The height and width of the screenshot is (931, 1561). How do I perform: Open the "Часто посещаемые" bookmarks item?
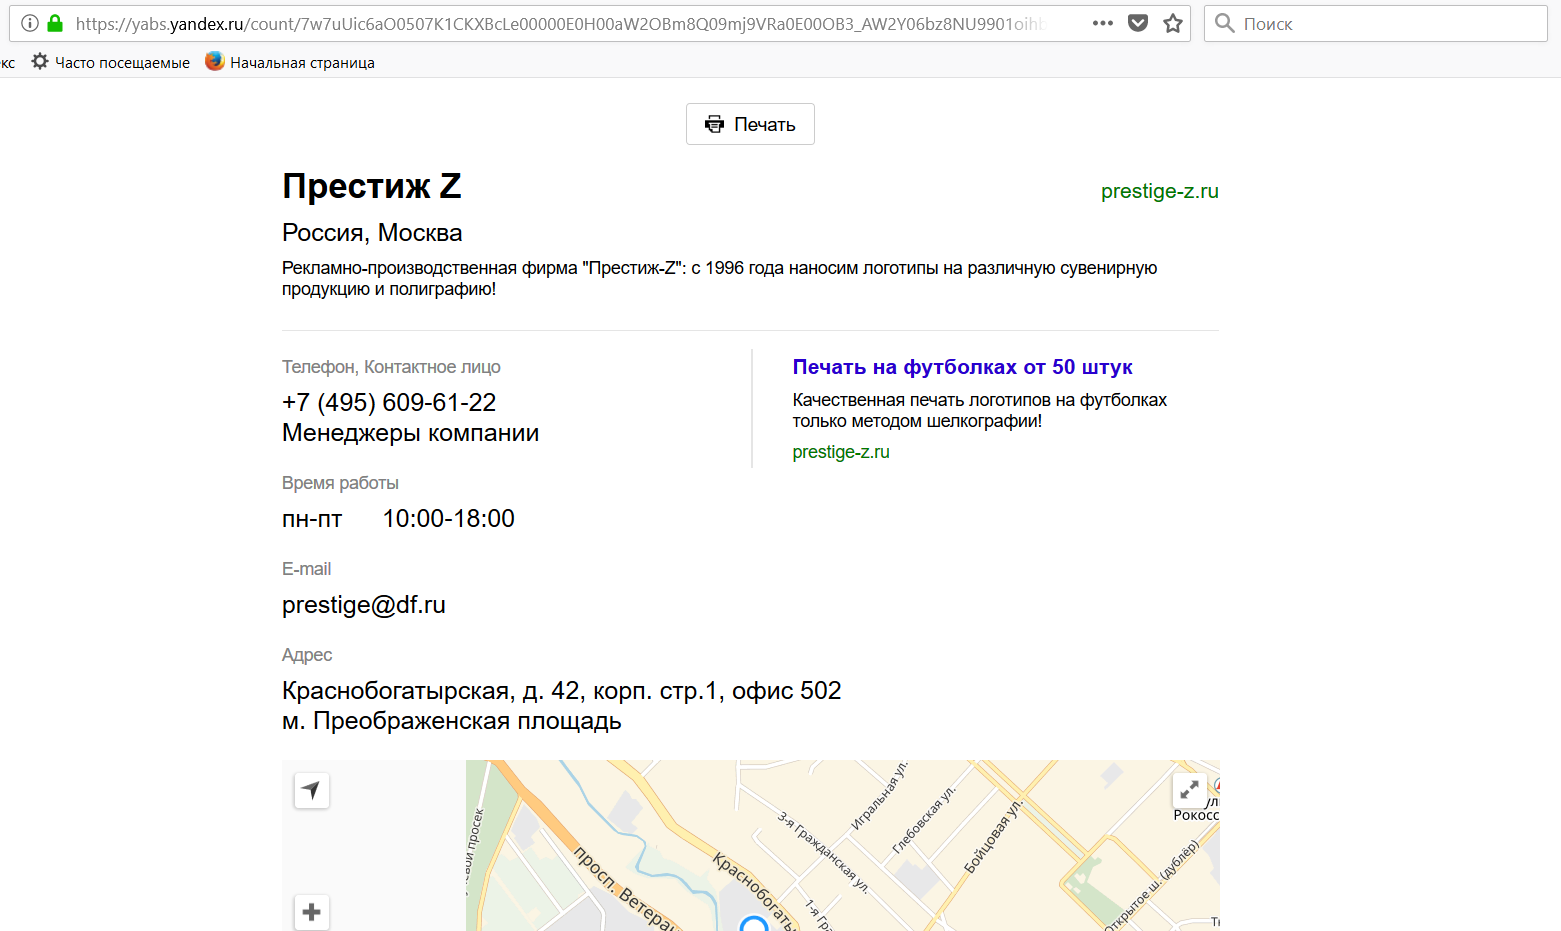[111, 62]
